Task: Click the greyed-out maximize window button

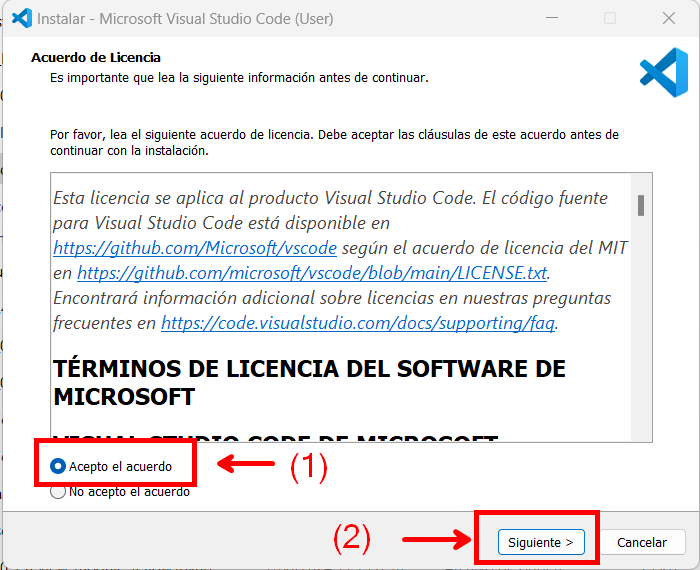Action: tap(610, 18)
